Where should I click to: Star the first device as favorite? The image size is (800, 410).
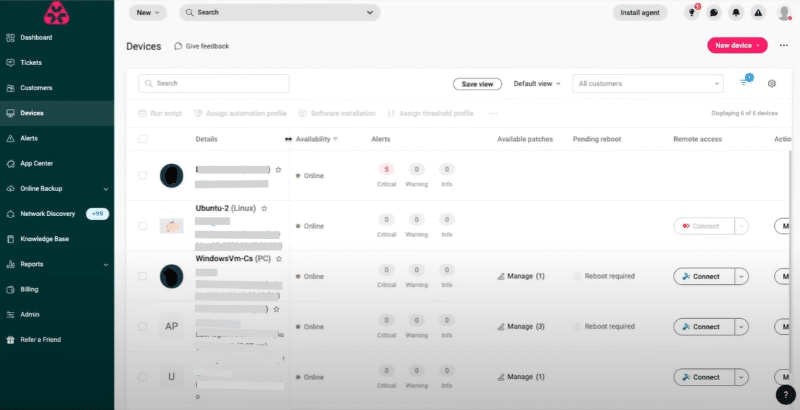click(x=278, y=170)
